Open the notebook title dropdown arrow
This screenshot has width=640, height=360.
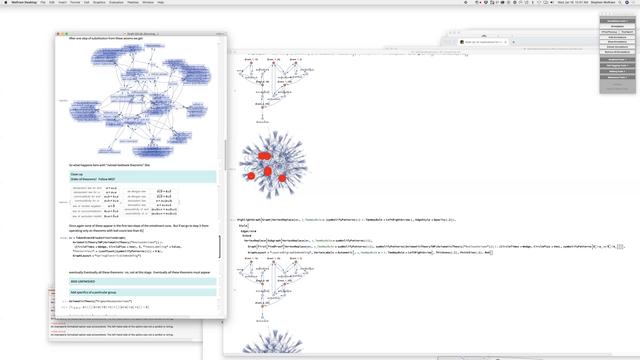coord(158,34)
